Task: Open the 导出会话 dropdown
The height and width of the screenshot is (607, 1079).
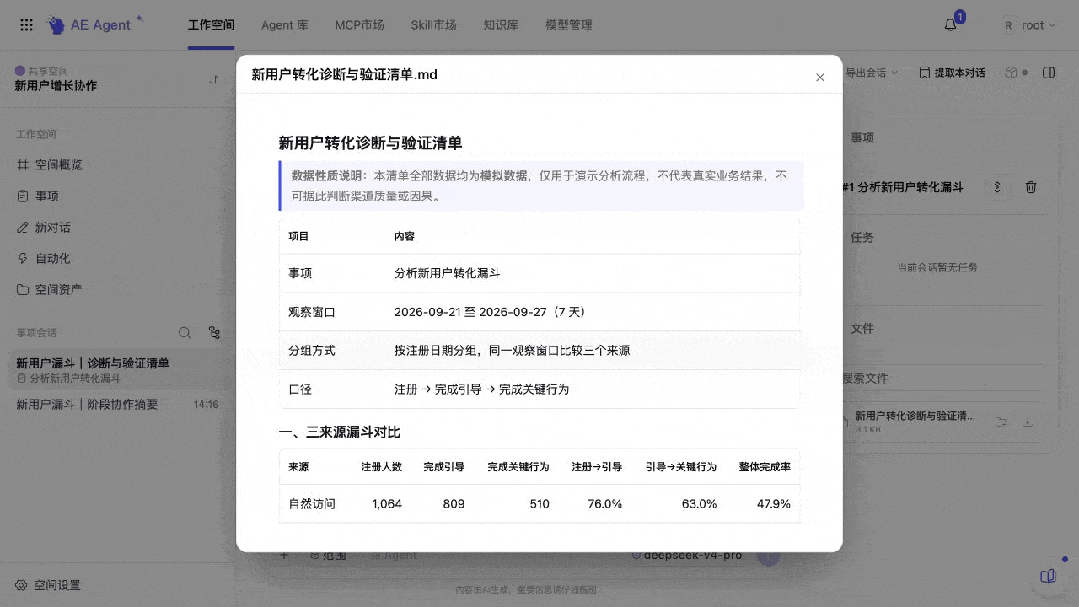Action: (x=871, y=73)
